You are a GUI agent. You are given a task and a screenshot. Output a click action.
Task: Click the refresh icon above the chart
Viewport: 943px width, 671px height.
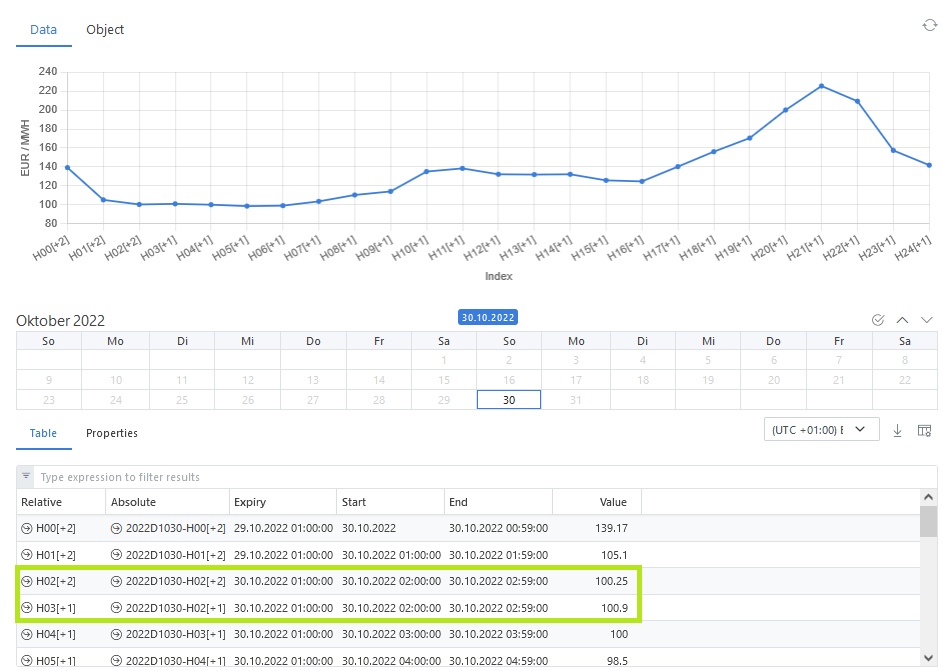[929, 25]
